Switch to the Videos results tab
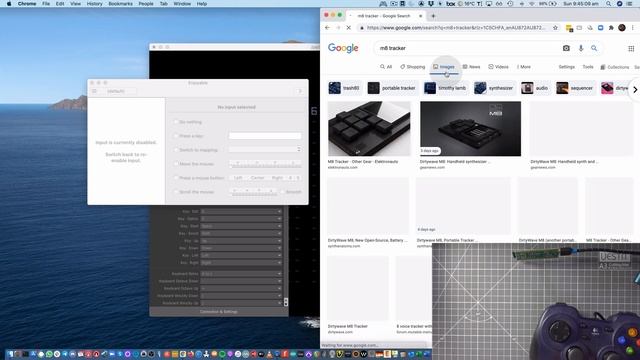Screen dimensions: 640x360 coord(498,67)
